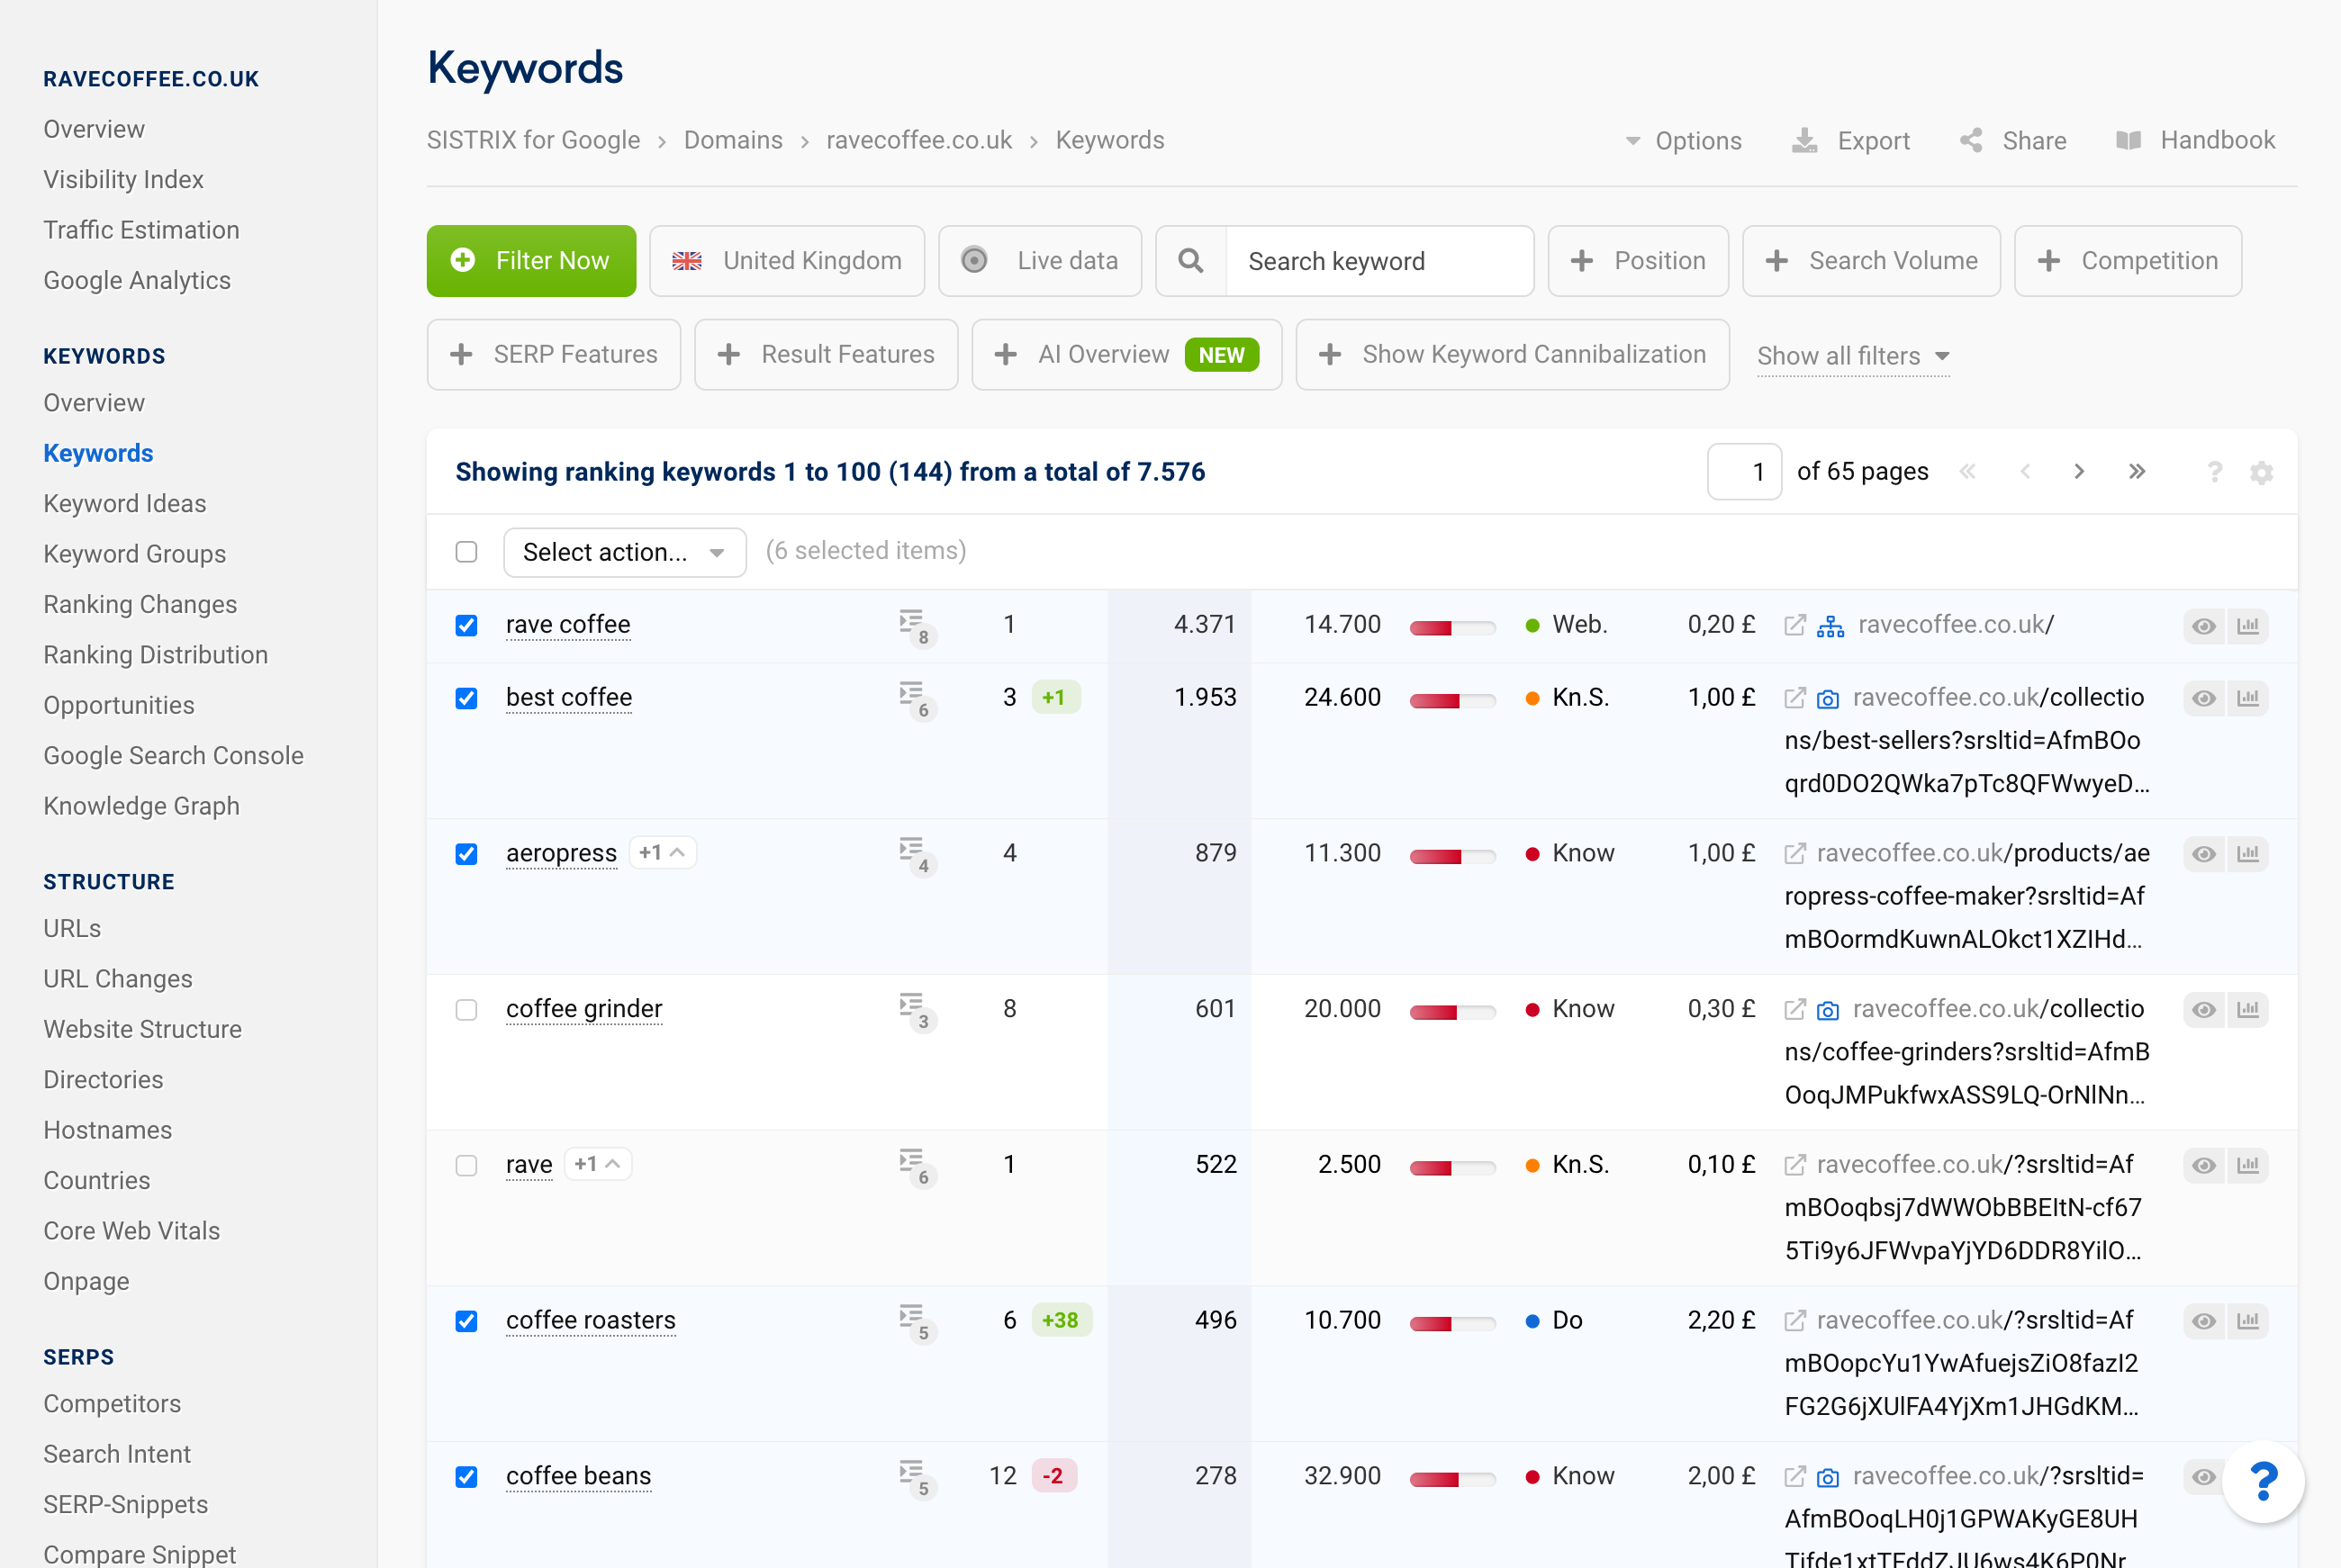
Task: Show ranking history chart for best coffee
Action: 2248,698
